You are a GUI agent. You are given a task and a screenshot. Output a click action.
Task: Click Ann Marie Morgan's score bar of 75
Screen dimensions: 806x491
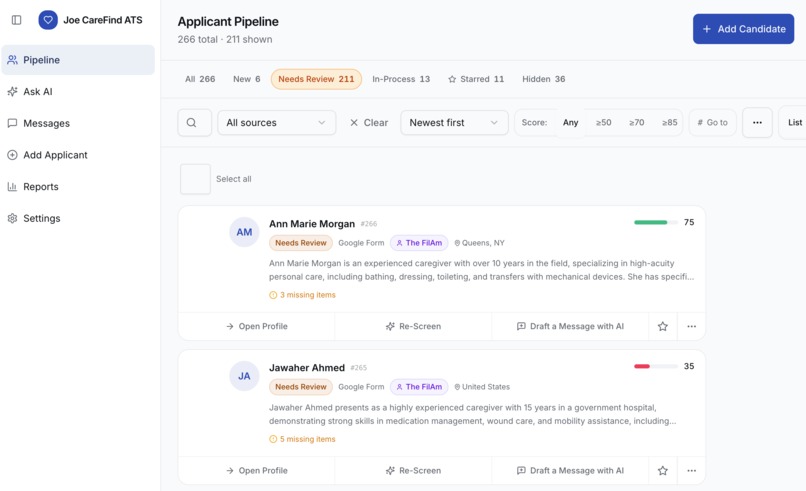[x=655, y=223]
